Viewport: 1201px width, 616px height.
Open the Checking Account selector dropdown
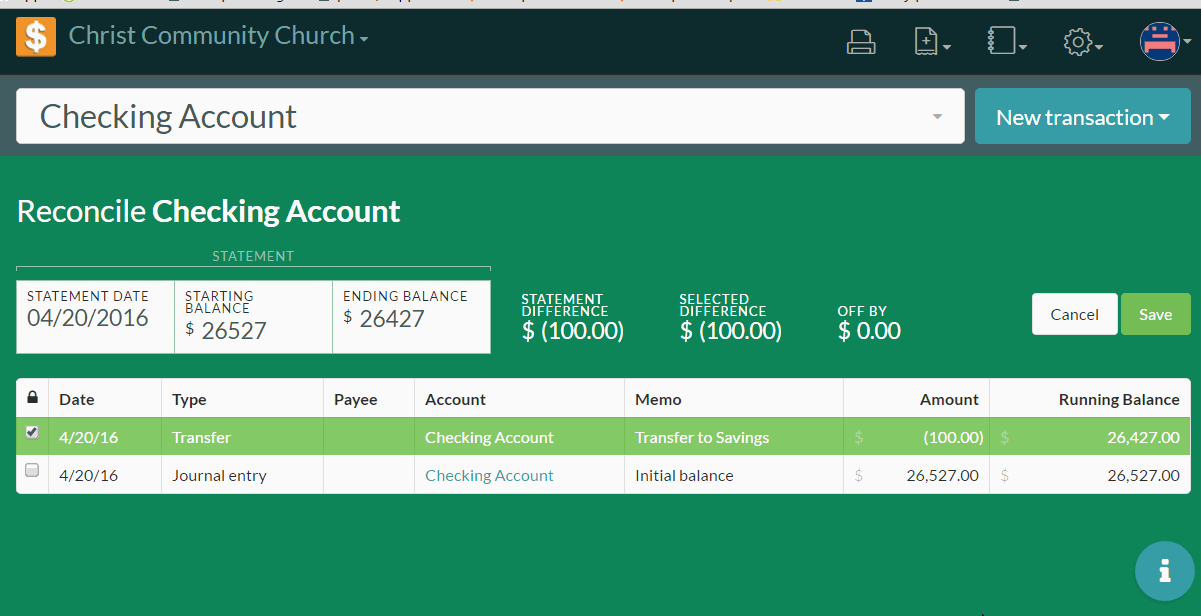938,116
